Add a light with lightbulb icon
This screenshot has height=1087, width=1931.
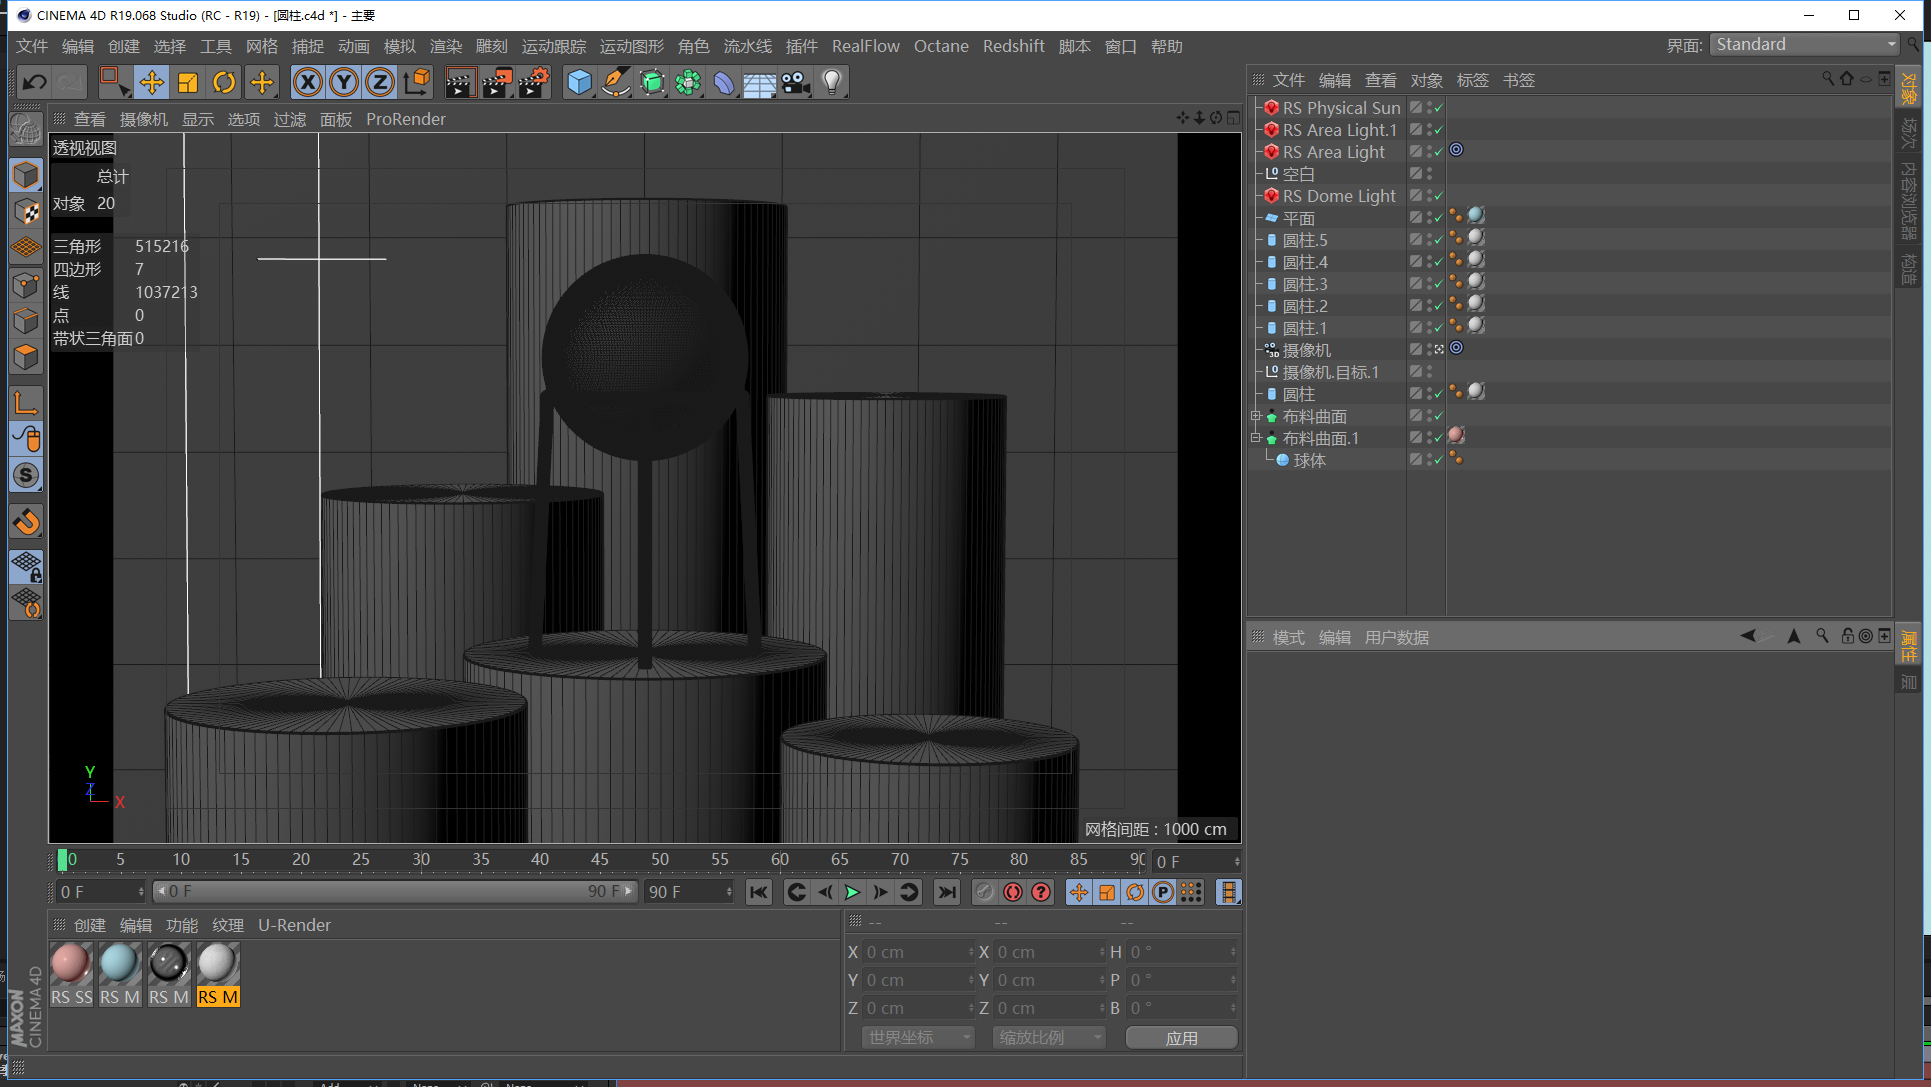pyautogui.click(x=831, y=82)
